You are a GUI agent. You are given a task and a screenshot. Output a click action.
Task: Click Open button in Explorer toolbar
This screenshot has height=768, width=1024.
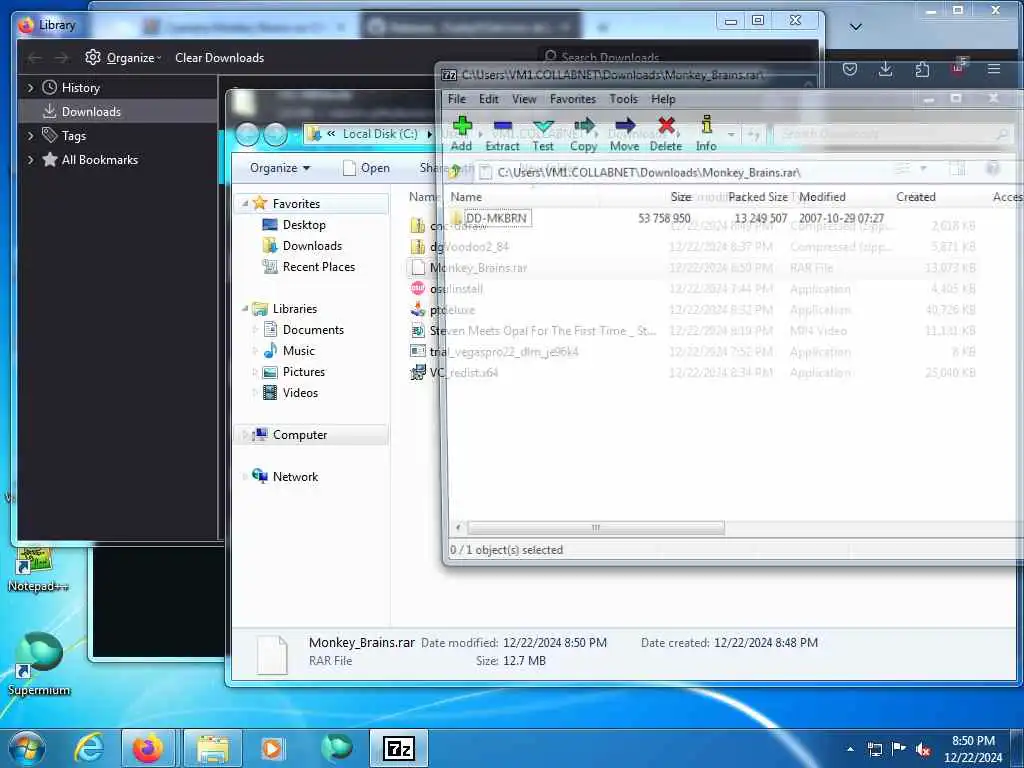tap(366, 168)
